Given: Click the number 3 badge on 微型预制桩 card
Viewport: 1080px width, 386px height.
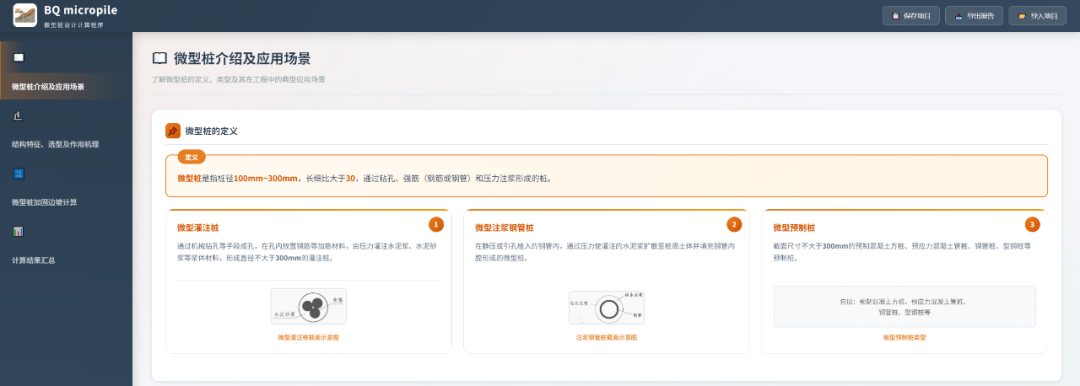Looking at the screenshot, I should coord(1032,225).
